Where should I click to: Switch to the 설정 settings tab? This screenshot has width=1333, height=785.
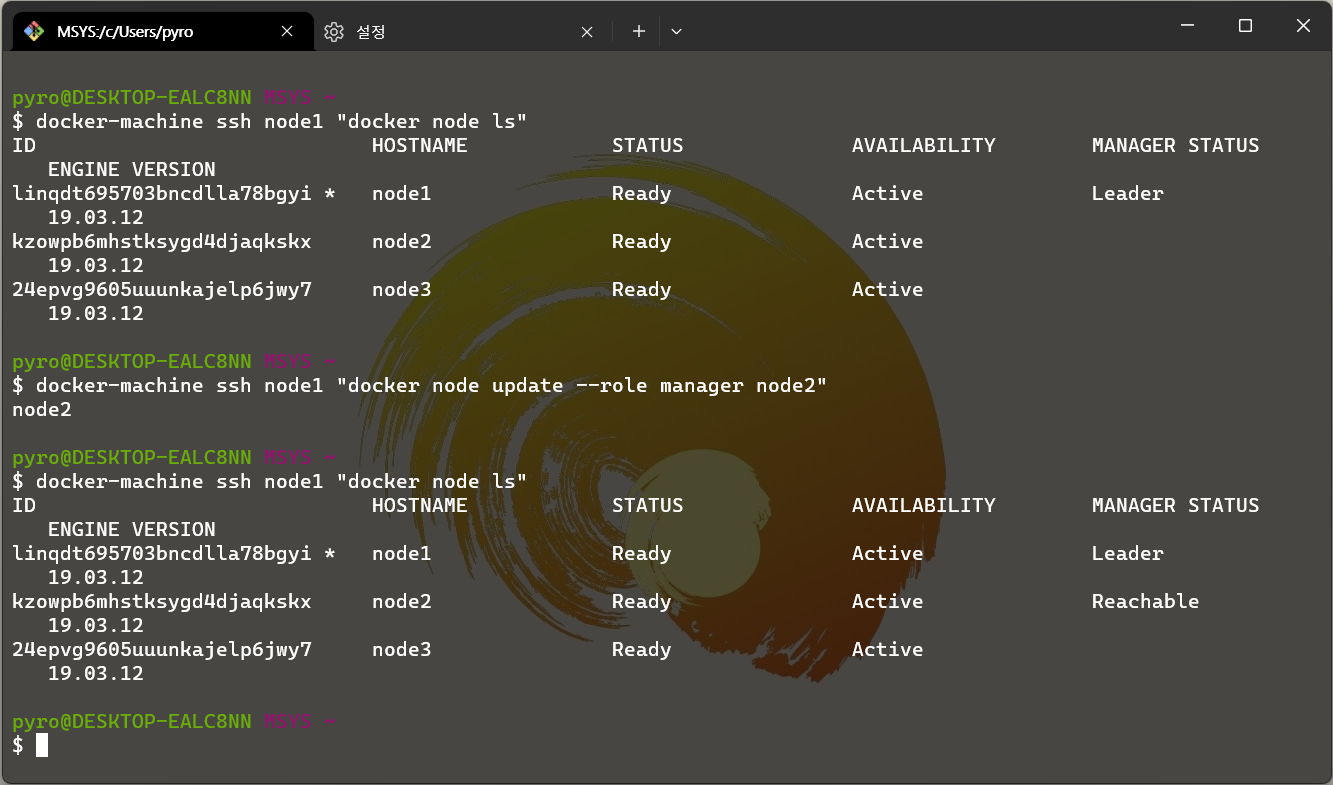click(463, 31)
